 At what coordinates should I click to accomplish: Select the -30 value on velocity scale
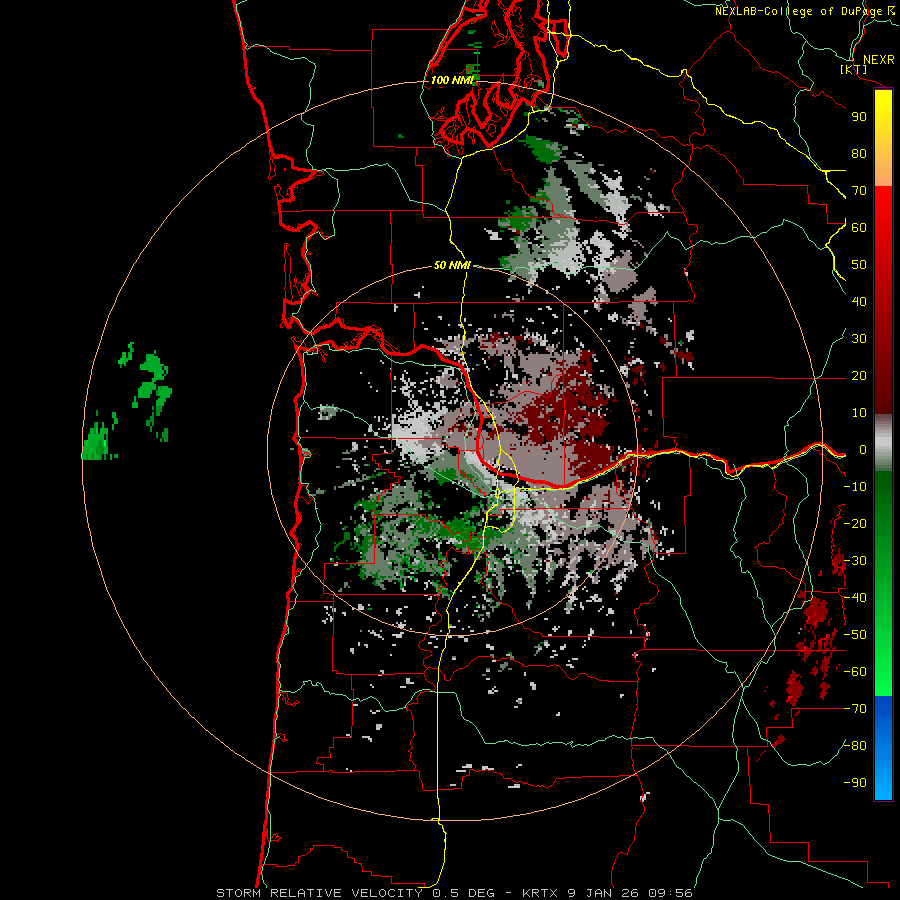pos(855,561)
